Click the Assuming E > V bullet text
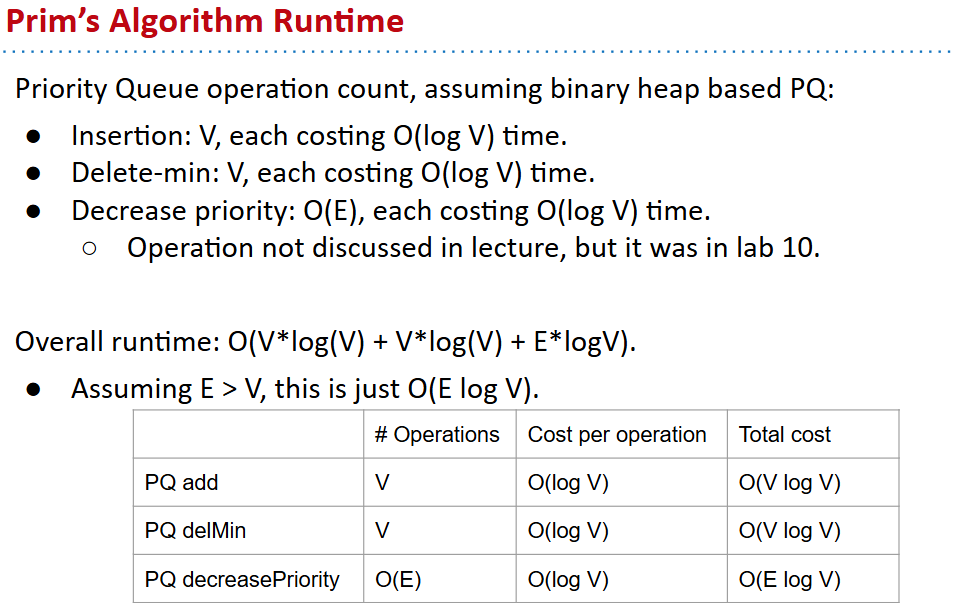The width and height of the screenshot is (954, 603). coord(305,388)
